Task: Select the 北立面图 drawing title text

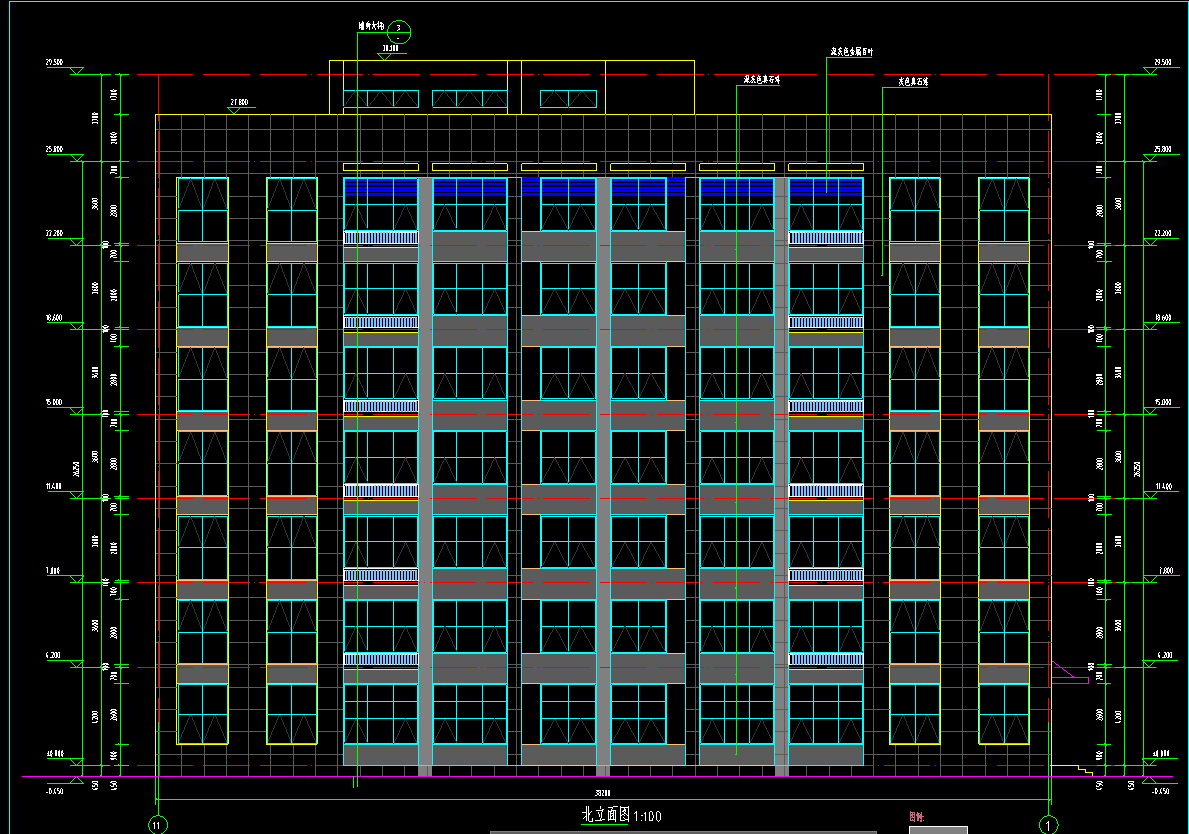Action: click(604, 815)
